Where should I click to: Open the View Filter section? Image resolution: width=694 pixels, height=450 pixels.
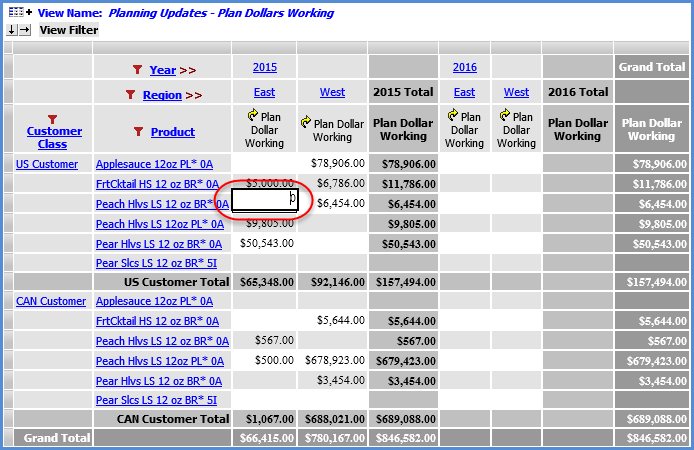[68, 30]
